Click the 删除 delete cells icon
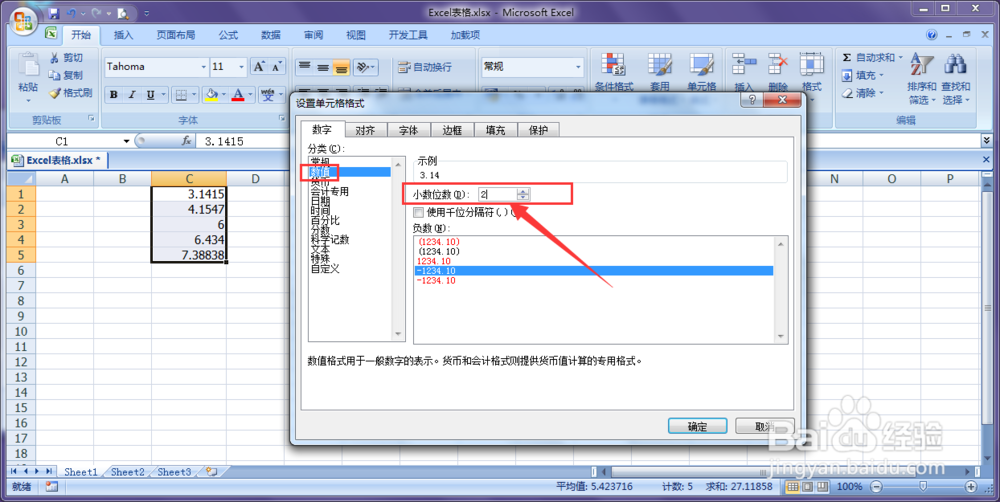The width and height of the screenshot is (1000, 502). coord(777,64)
